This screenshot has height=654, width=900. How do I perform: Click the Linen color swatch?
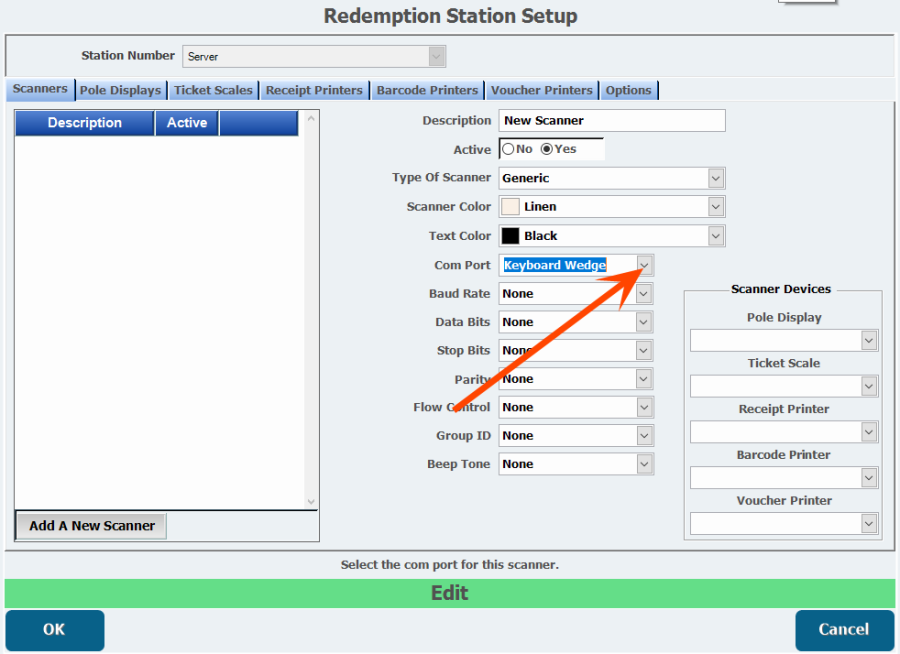click(x=510, y=207)
